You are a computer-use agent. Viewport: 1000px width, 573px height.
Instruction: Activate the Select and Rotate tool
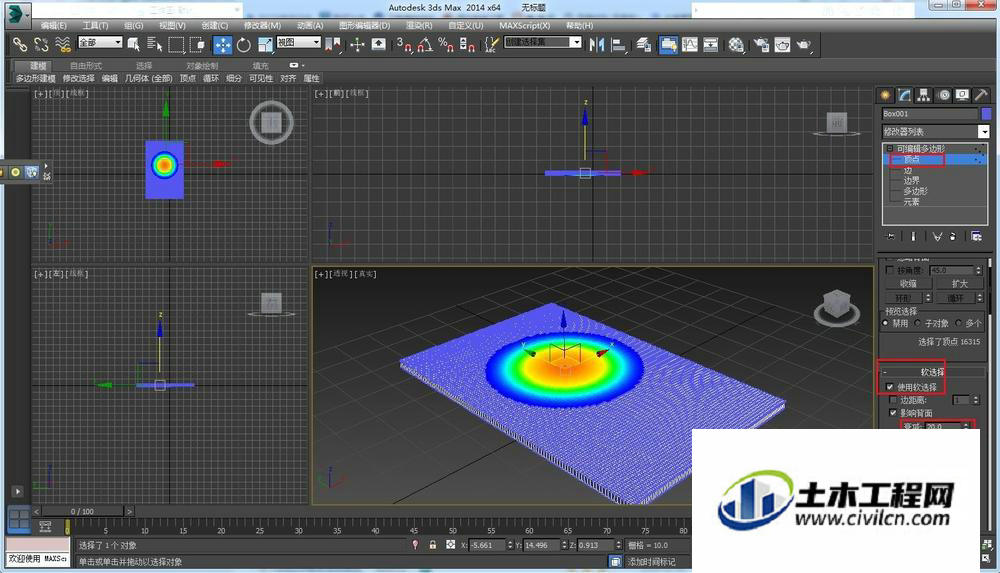[244, 45]
